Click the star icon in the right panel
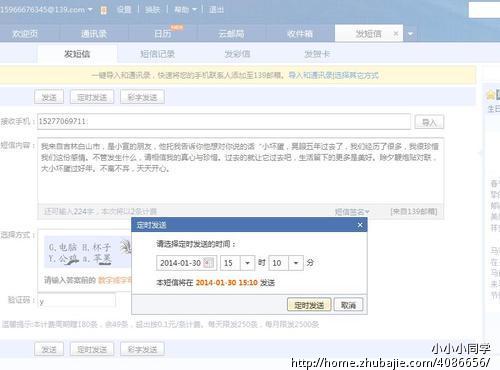 click(x=490, y=95)
